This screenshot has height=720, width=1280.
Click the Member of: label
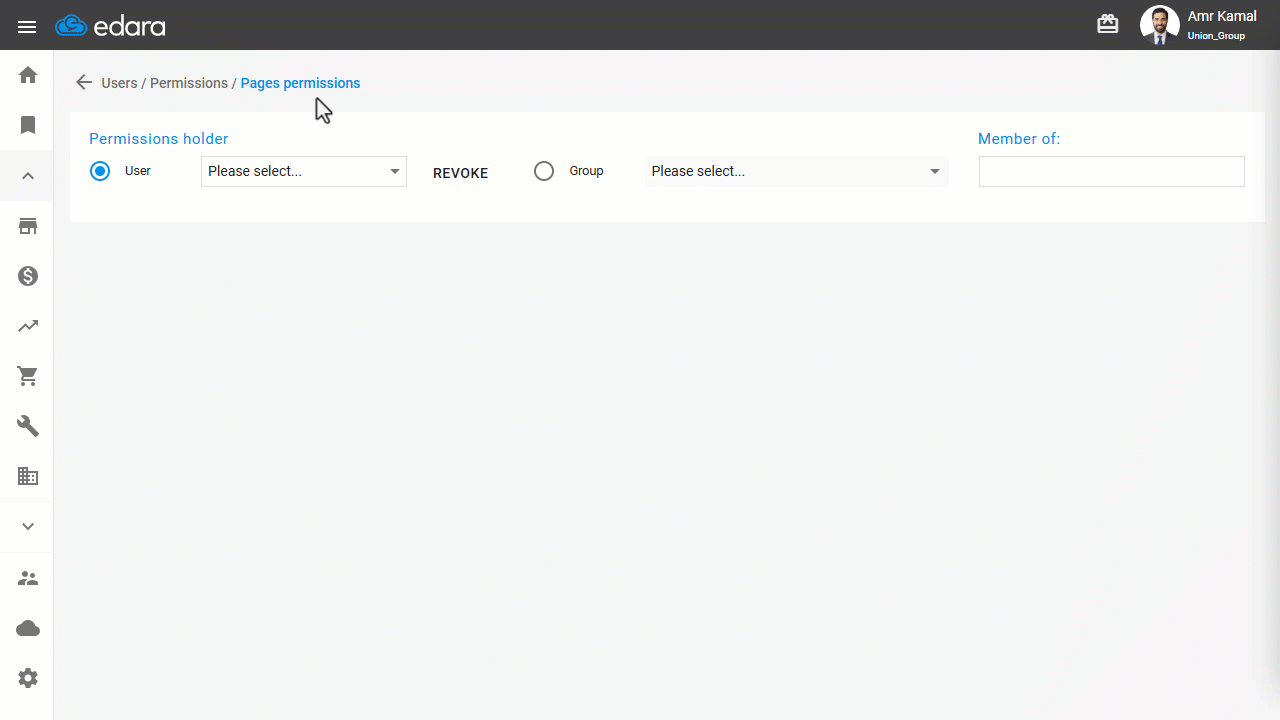pos(1019,139)
